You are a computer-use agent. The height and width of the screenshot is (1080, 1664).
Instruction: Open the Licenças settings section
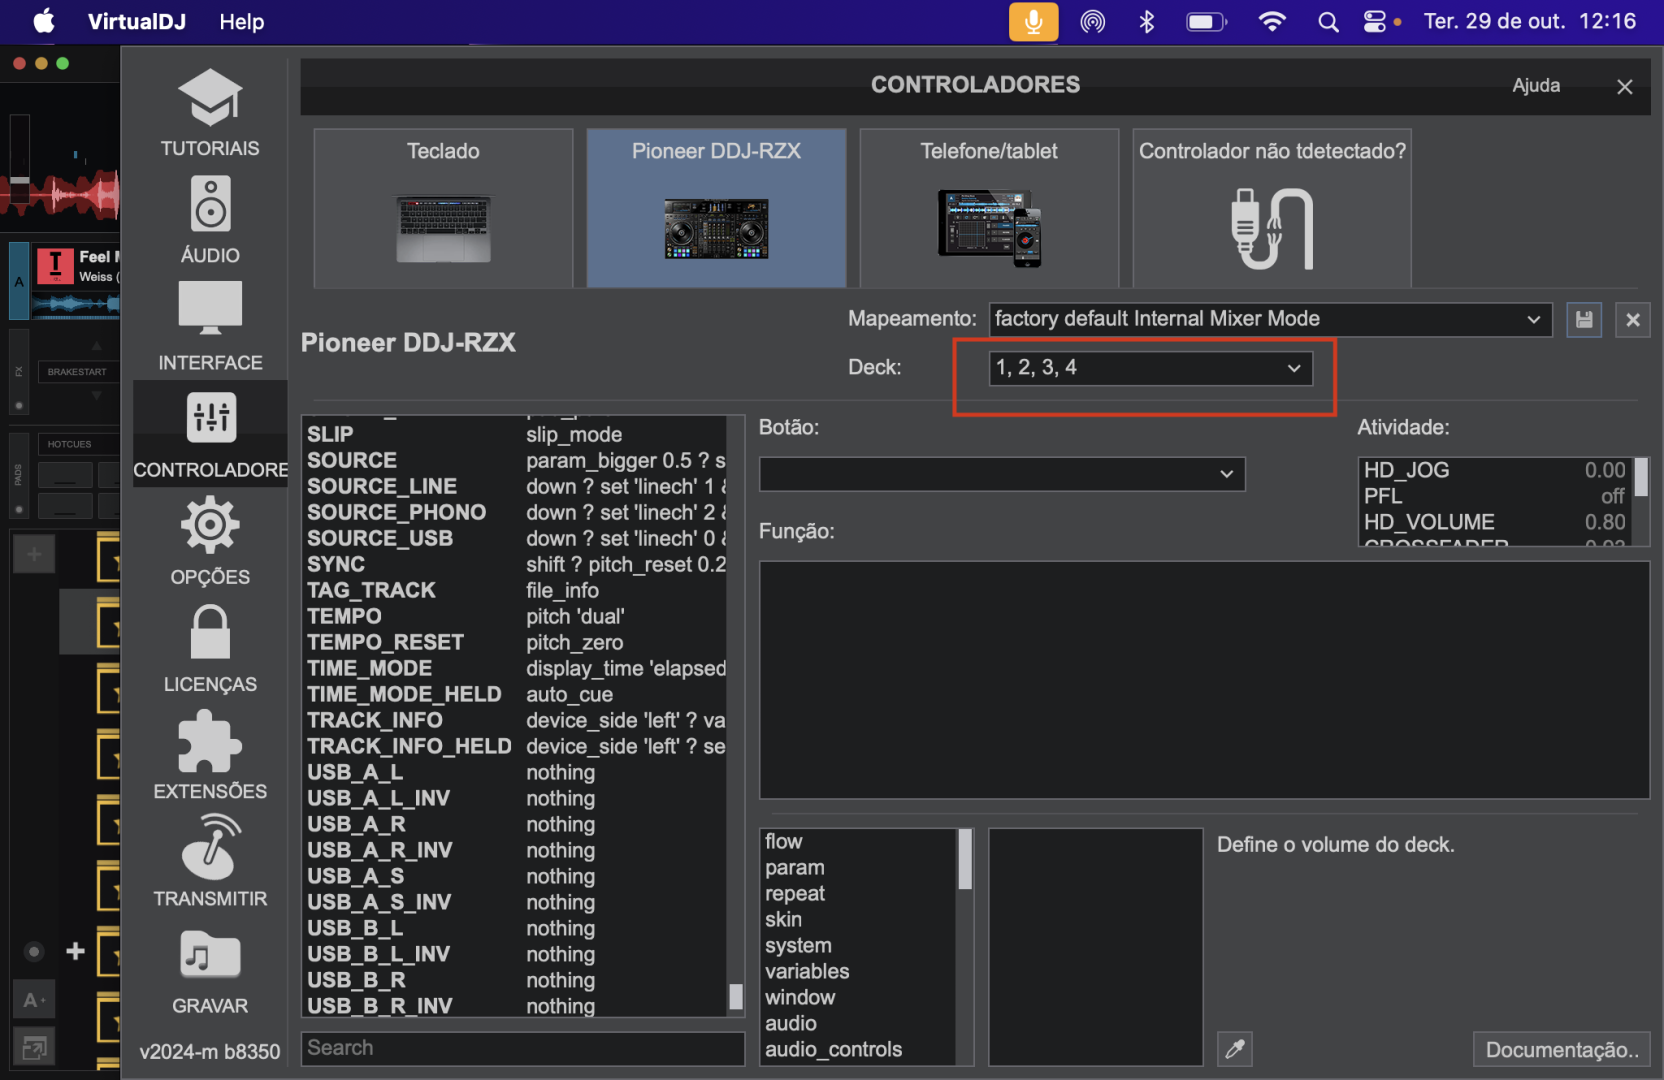point(210,649)
